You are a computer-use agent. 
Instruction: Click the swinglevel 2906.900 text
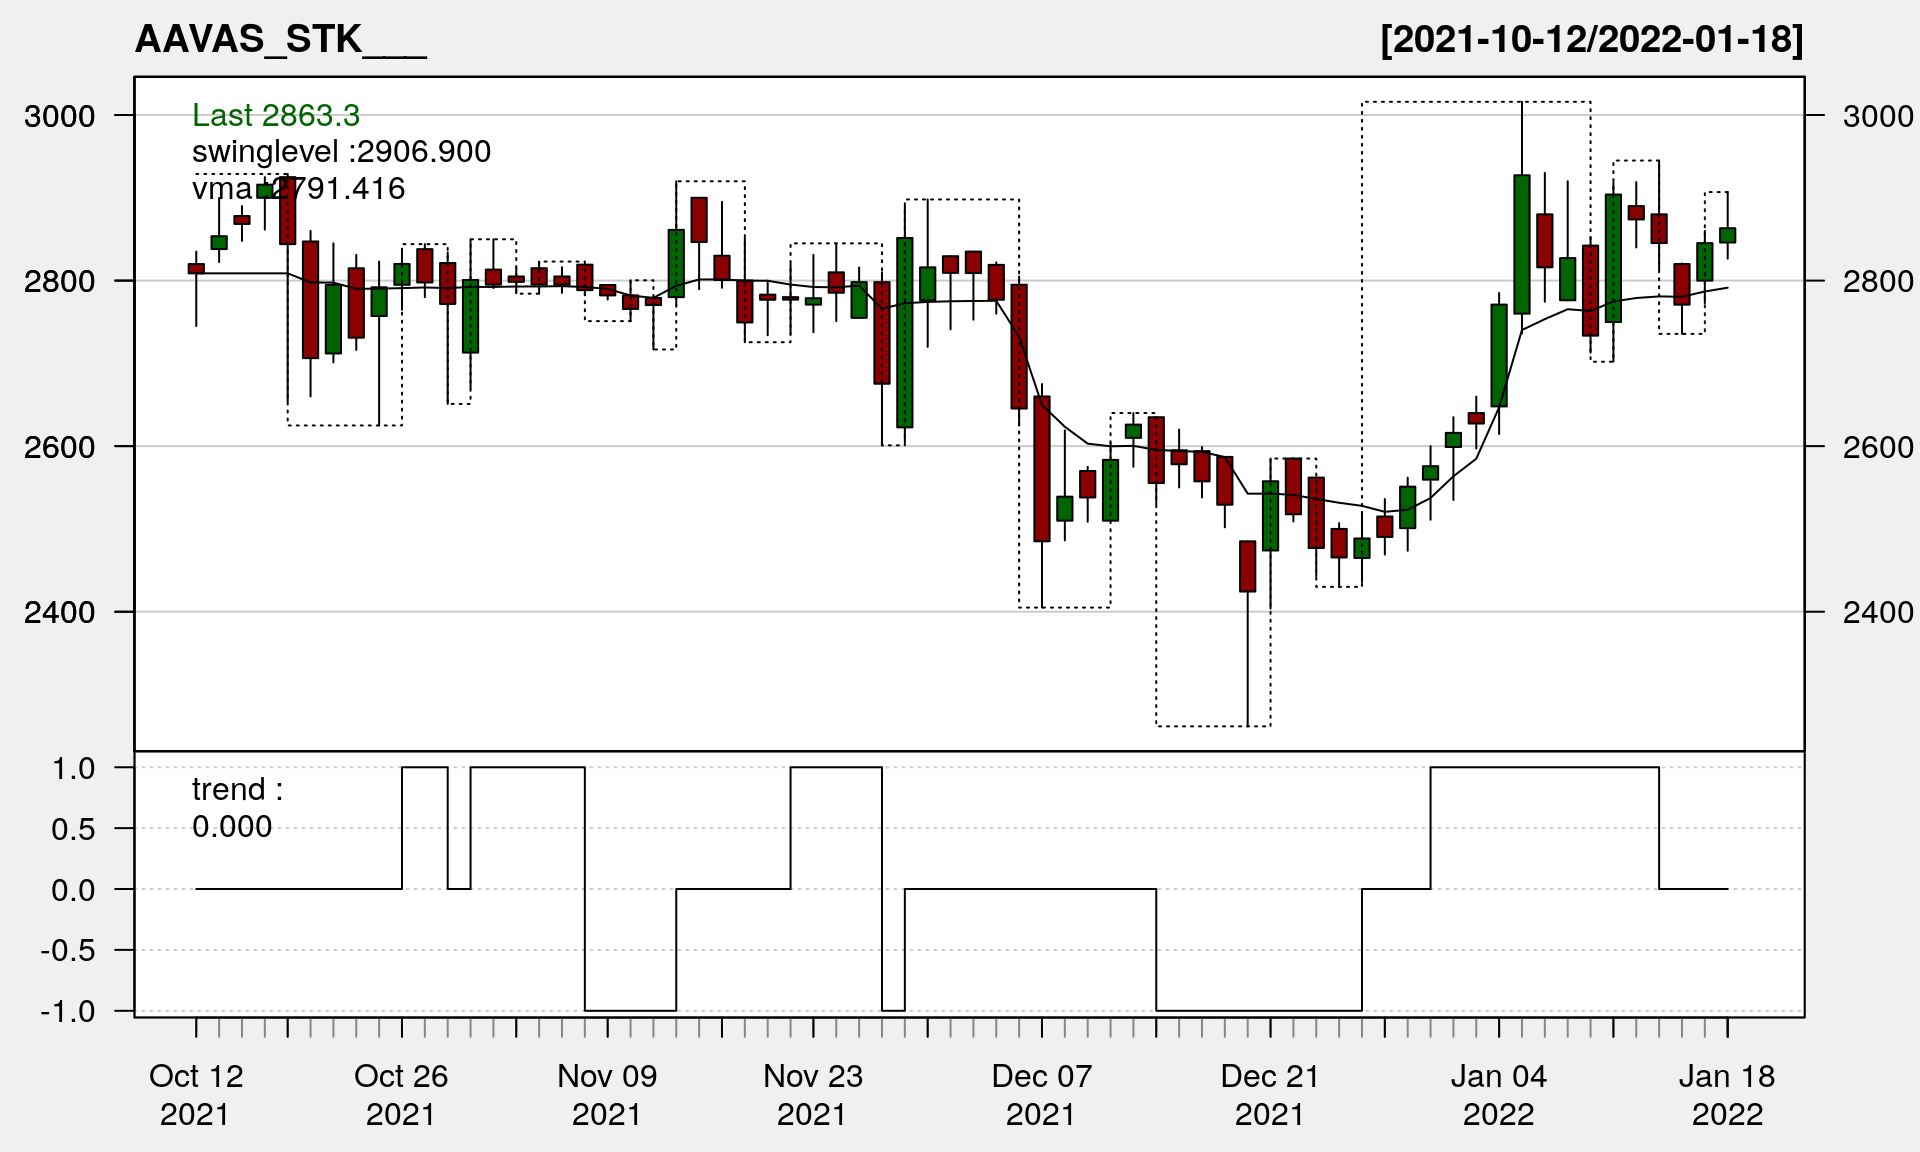[341, 152]
